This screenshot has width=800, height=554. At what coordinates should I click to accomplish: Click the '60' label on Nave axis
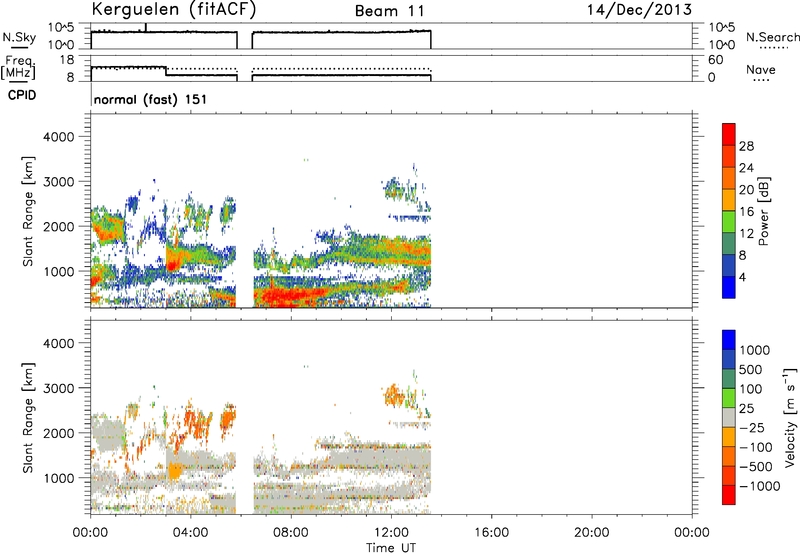715,60
